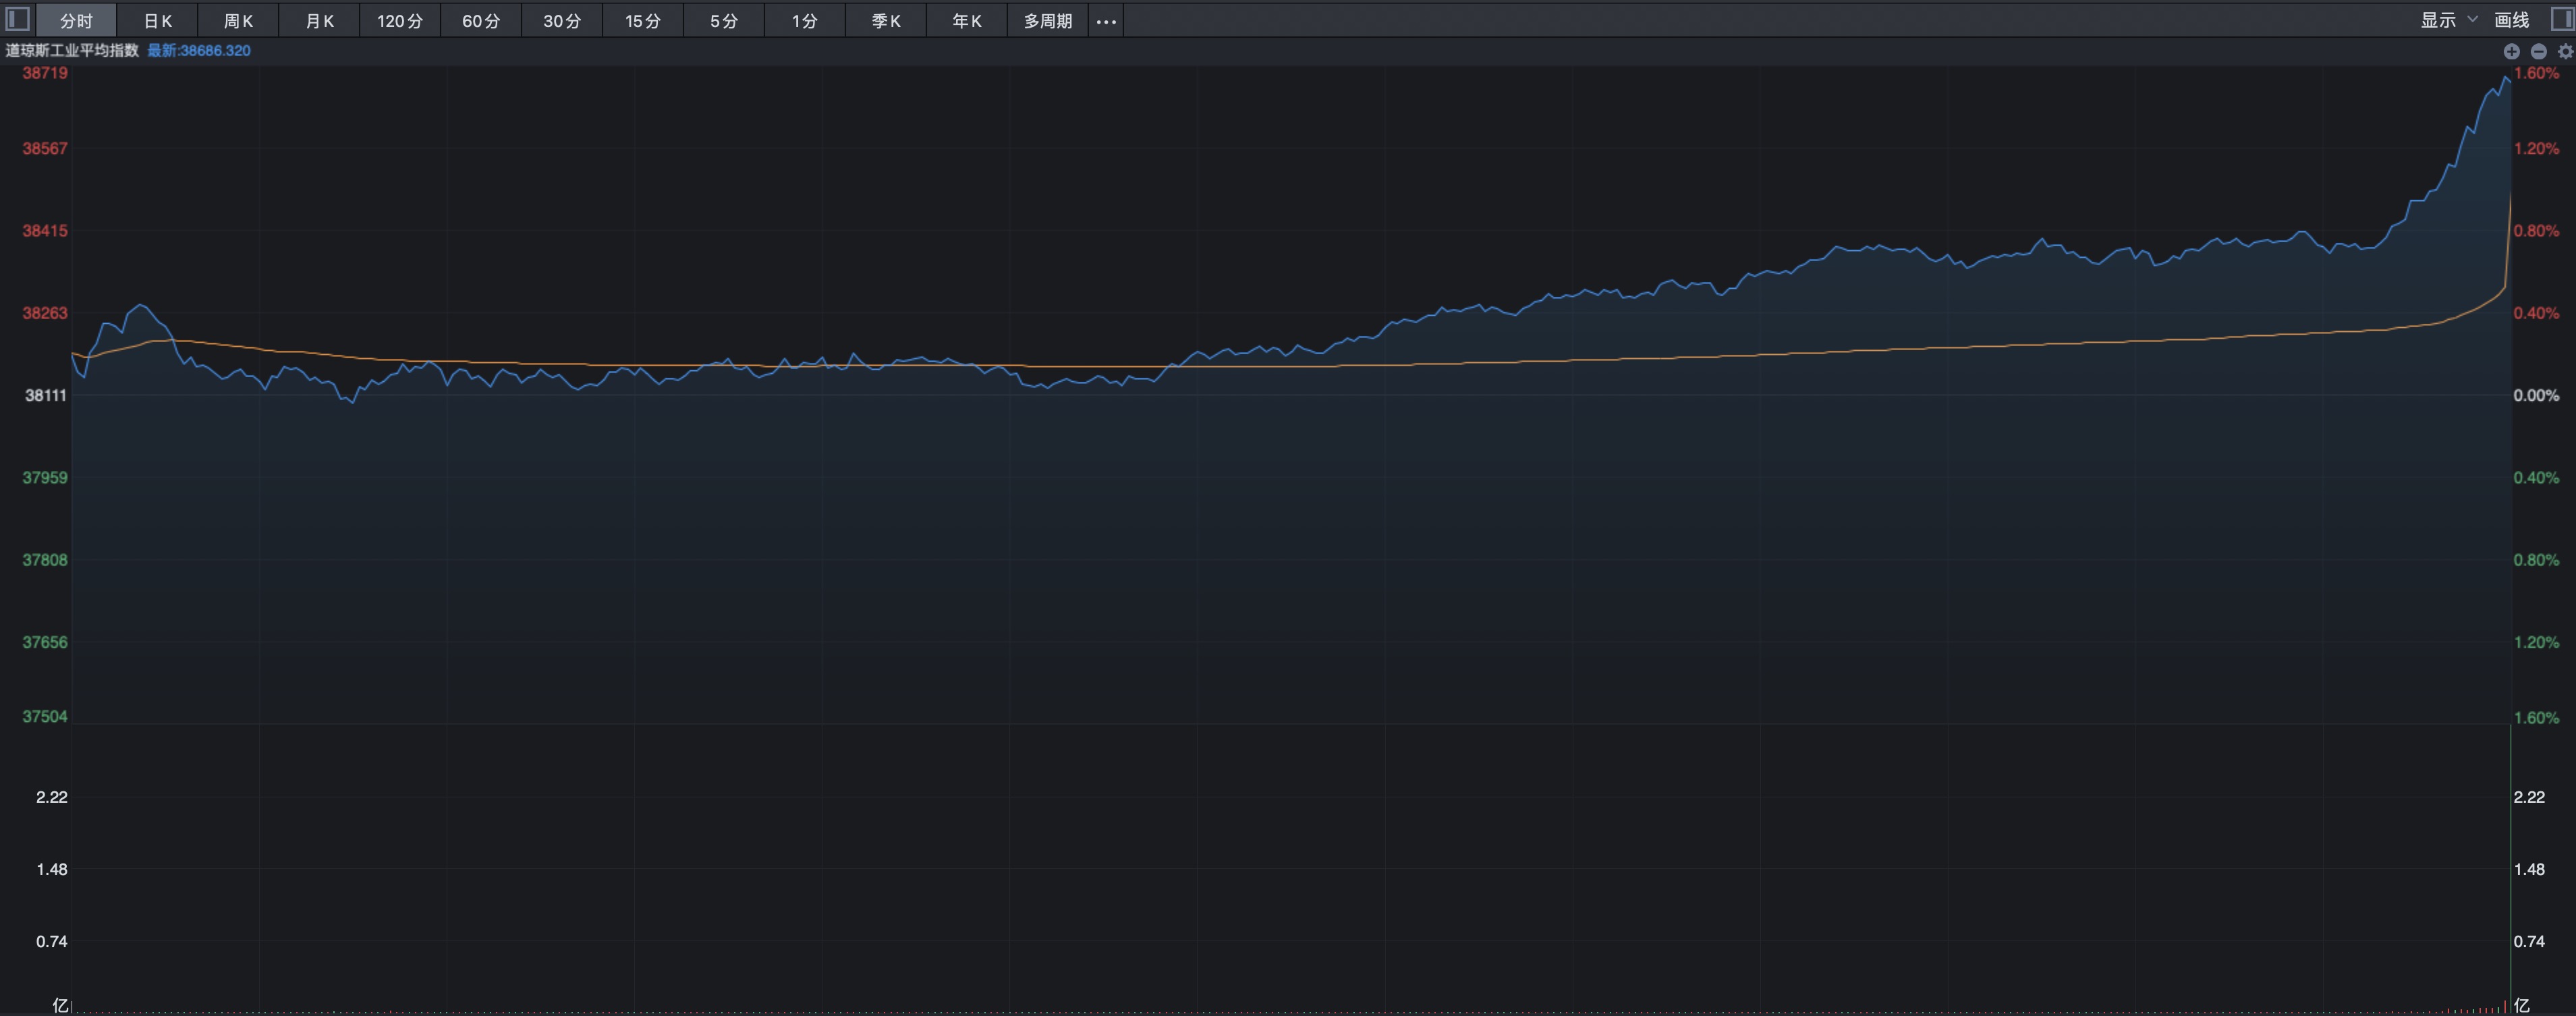Open chart settings gear icon

[x=2565, y=51]
